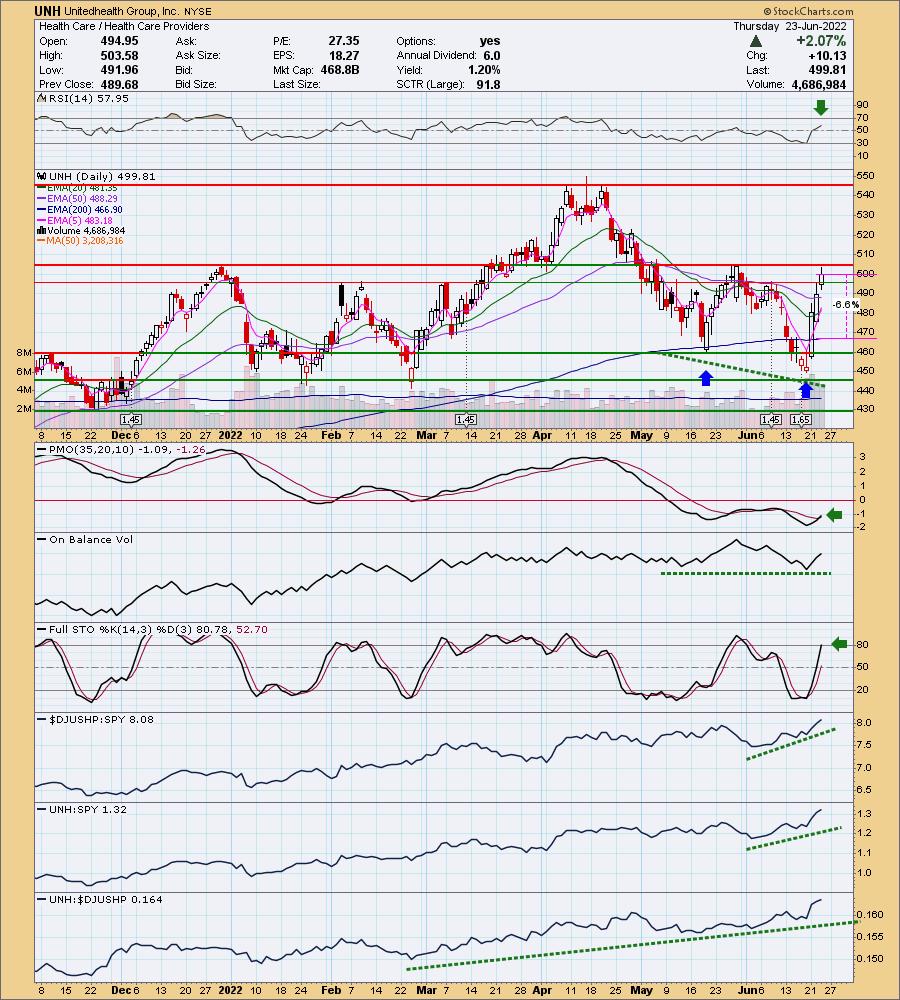Click the High value 503.58
The image size is (900, 1000).
coord(119,55)
